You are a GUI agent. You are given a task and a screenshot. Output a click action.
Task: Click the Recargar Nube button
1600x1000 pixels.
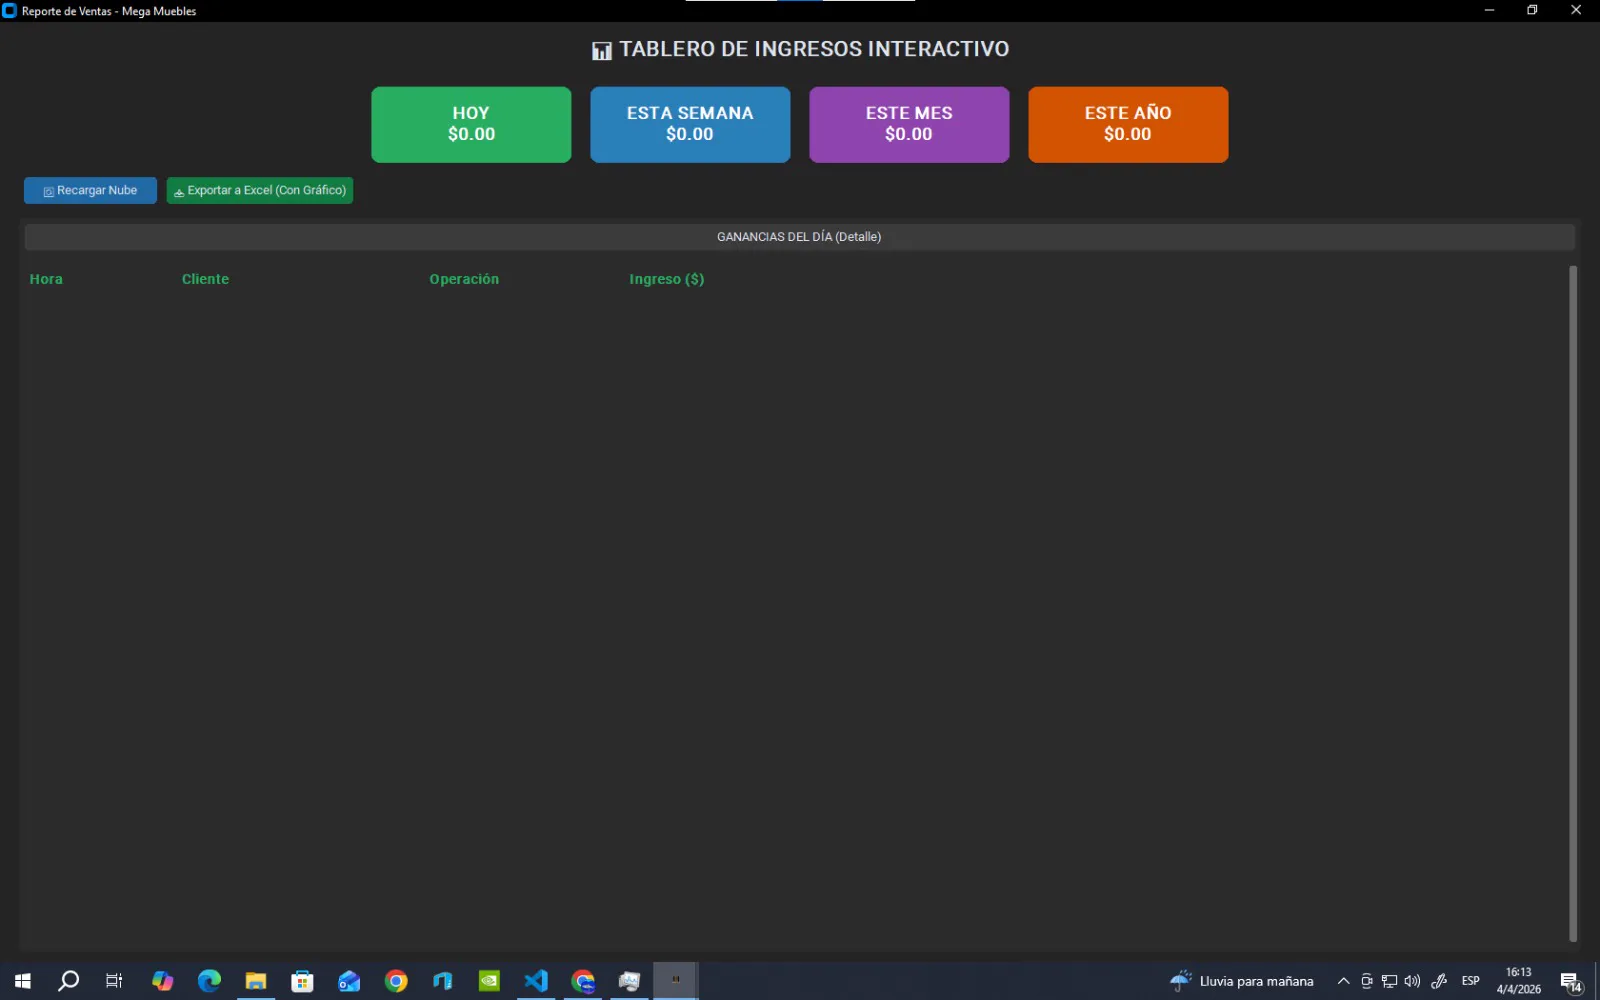pos(90,190)
